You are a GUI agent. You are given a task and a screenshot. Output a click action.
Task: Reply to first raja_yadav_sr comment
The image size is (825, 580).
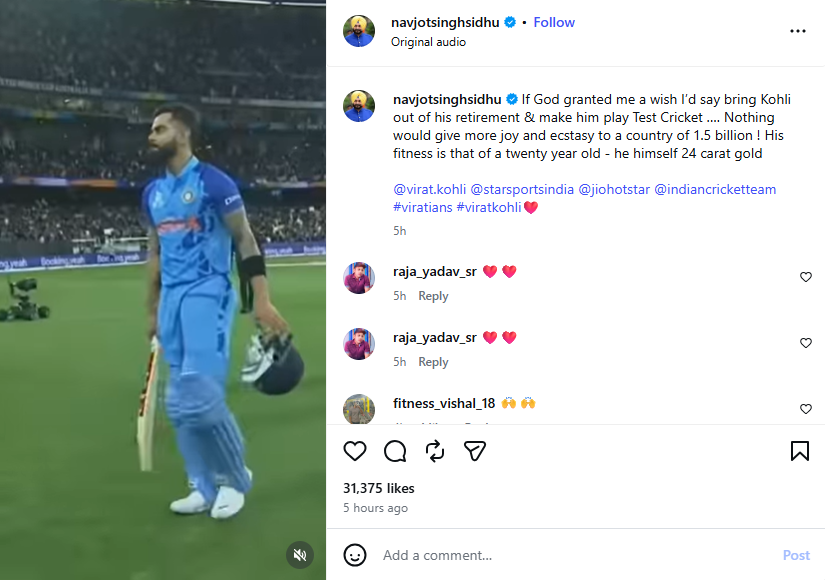coord(433,296)
